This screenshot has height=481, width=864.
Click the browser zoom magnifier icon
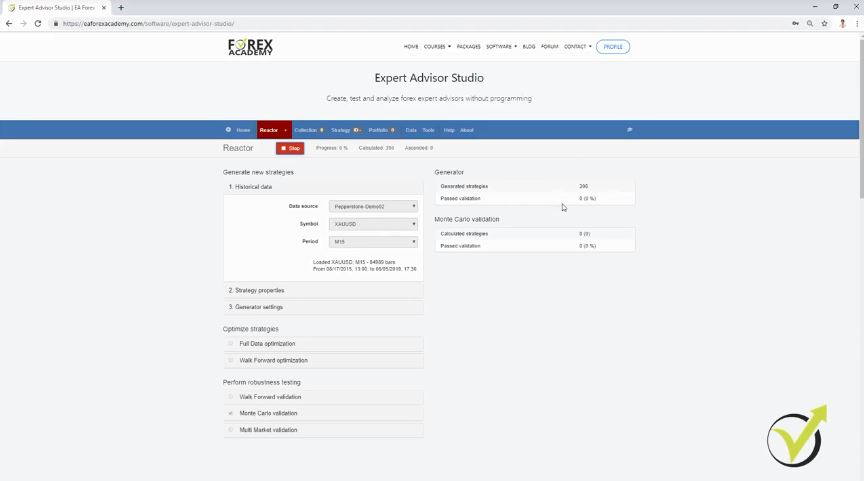click(809, 24)
